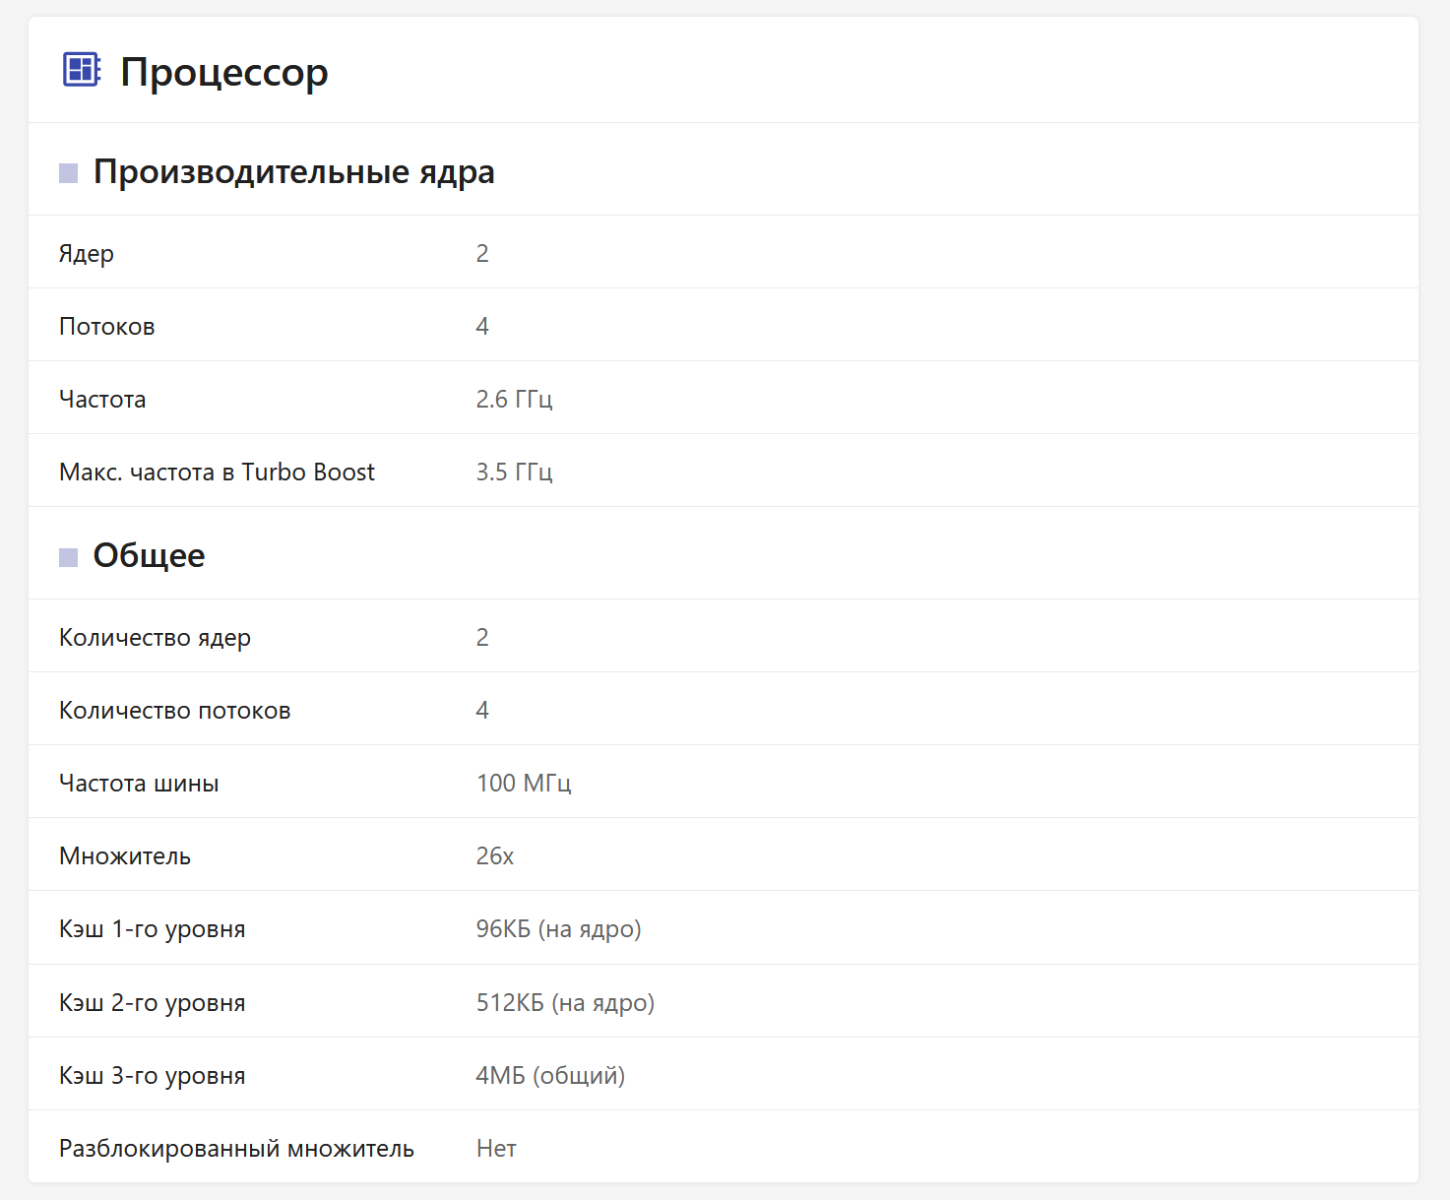Screen dimensions: 1450x1200
Task: Click the Множитель row label
Action: pyautogui.click(x=125, y=856)
